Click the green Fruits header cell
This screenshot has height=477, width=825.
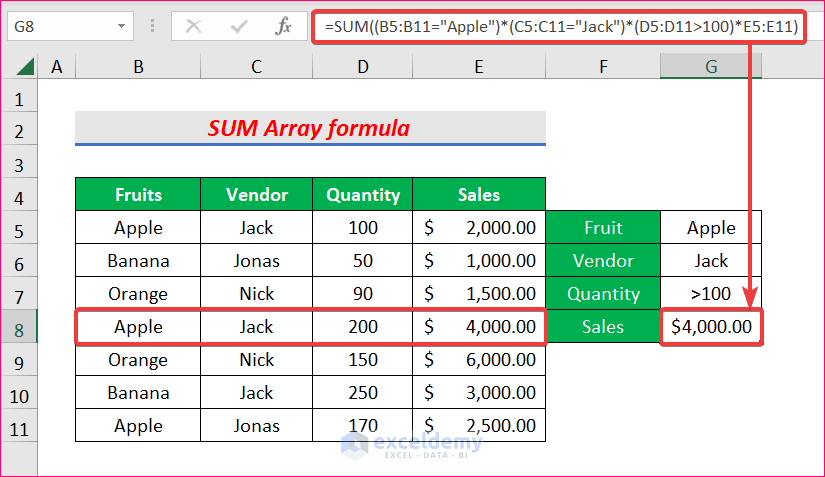(138, 195)
